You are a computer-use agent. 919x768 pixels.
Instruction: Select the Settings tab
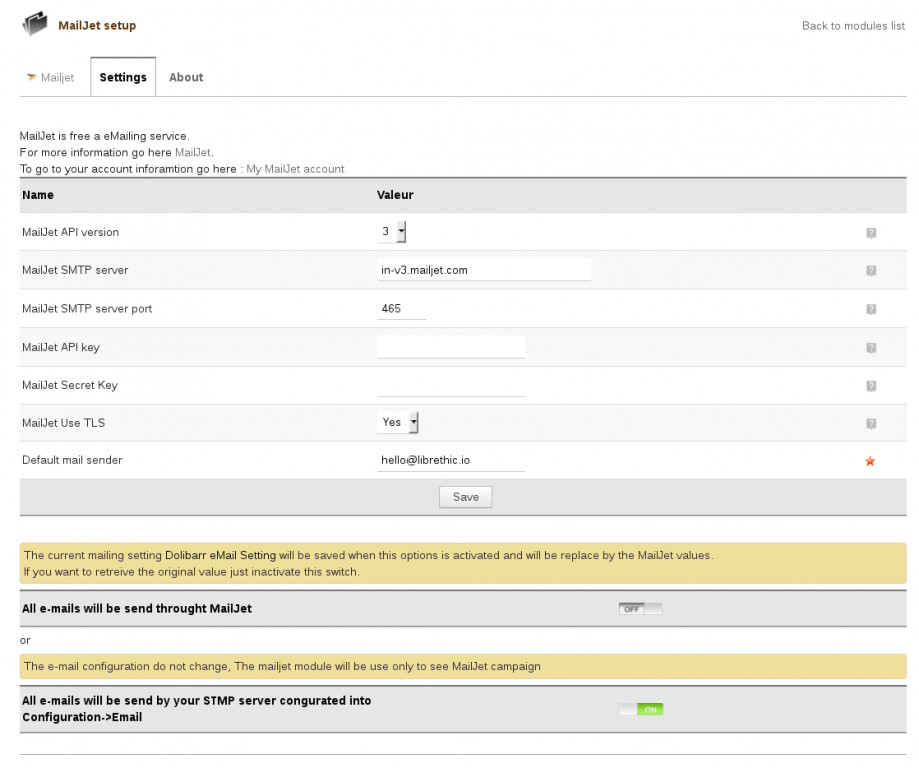click(x=123, y=77)
